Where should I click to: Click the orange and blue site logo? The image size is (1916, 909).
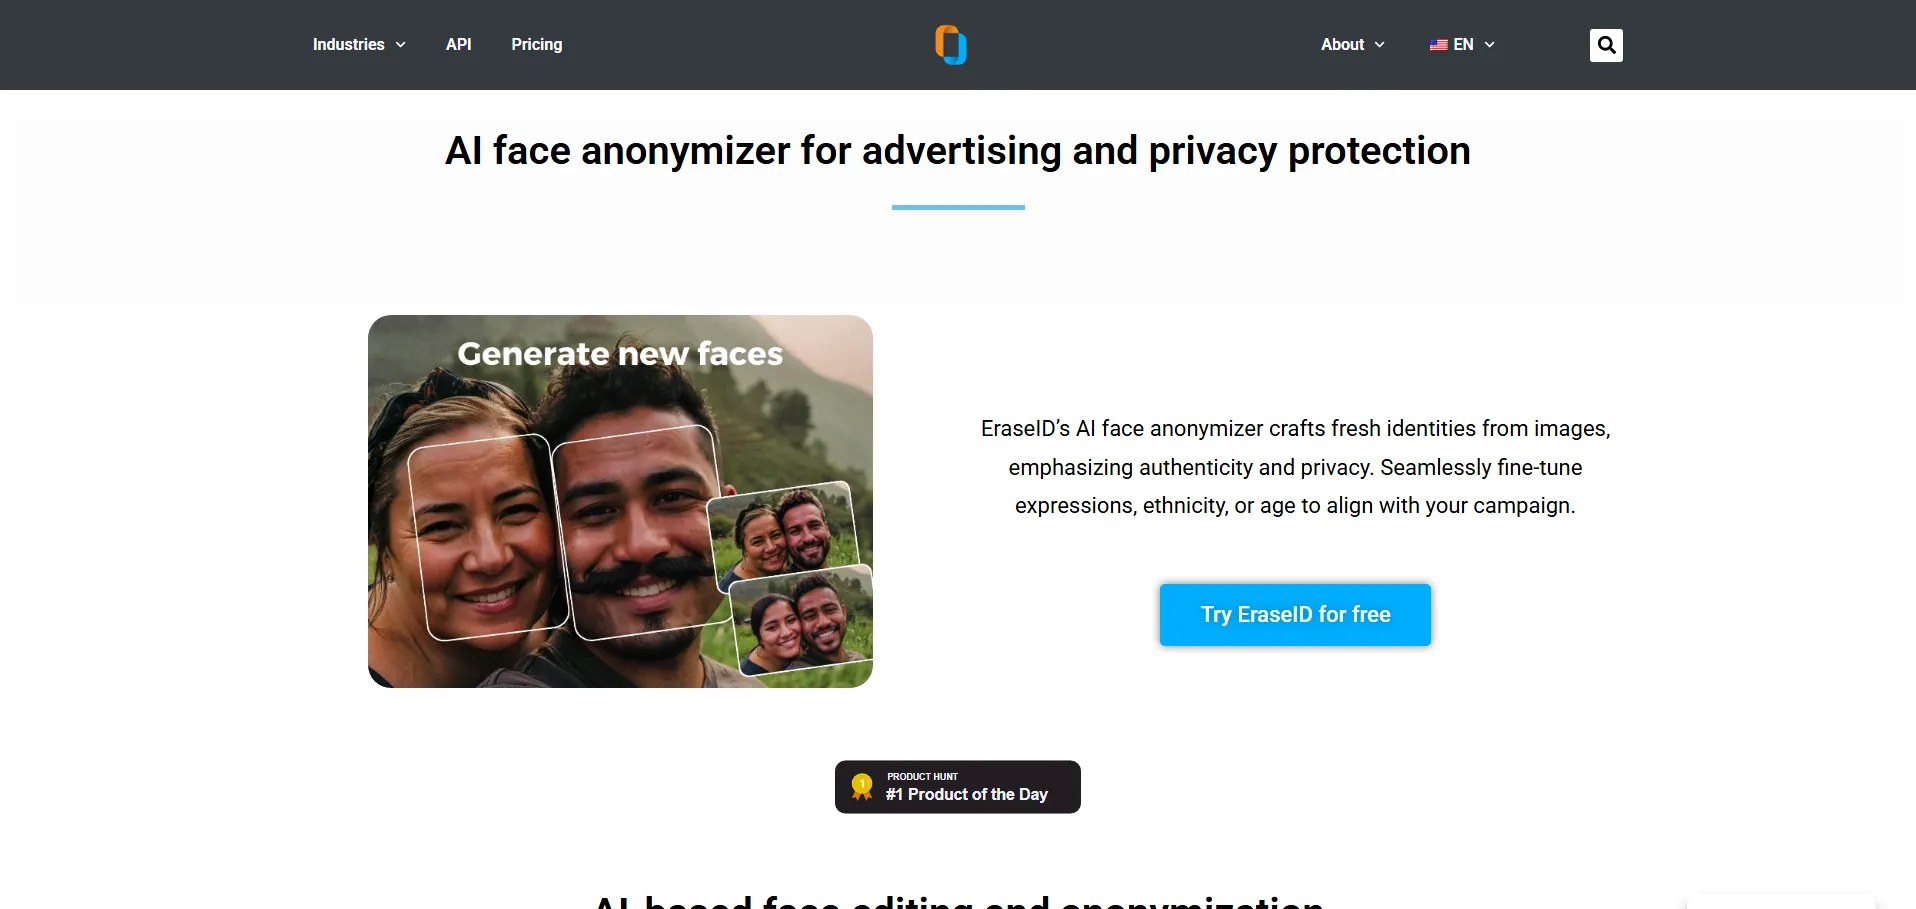[x=951, y=45]
